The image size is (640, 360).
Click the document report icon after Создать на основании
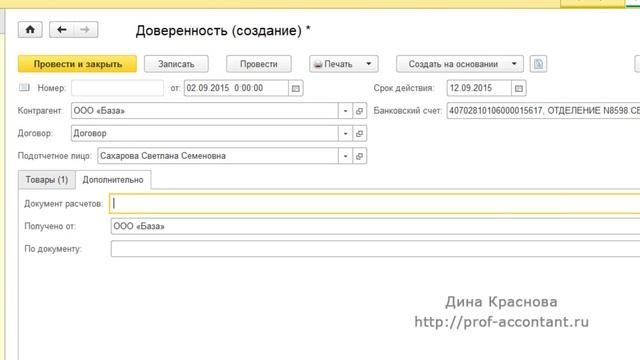click(x=538, y=64)
